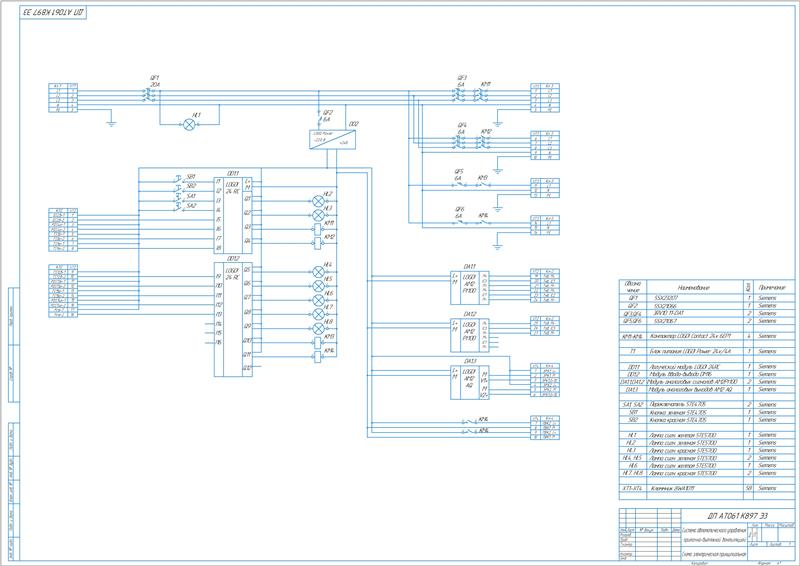The width and height of the screenshot is (800, 566).
Task: Click the KM3 contact beside QF5
Action: [482, 185]
